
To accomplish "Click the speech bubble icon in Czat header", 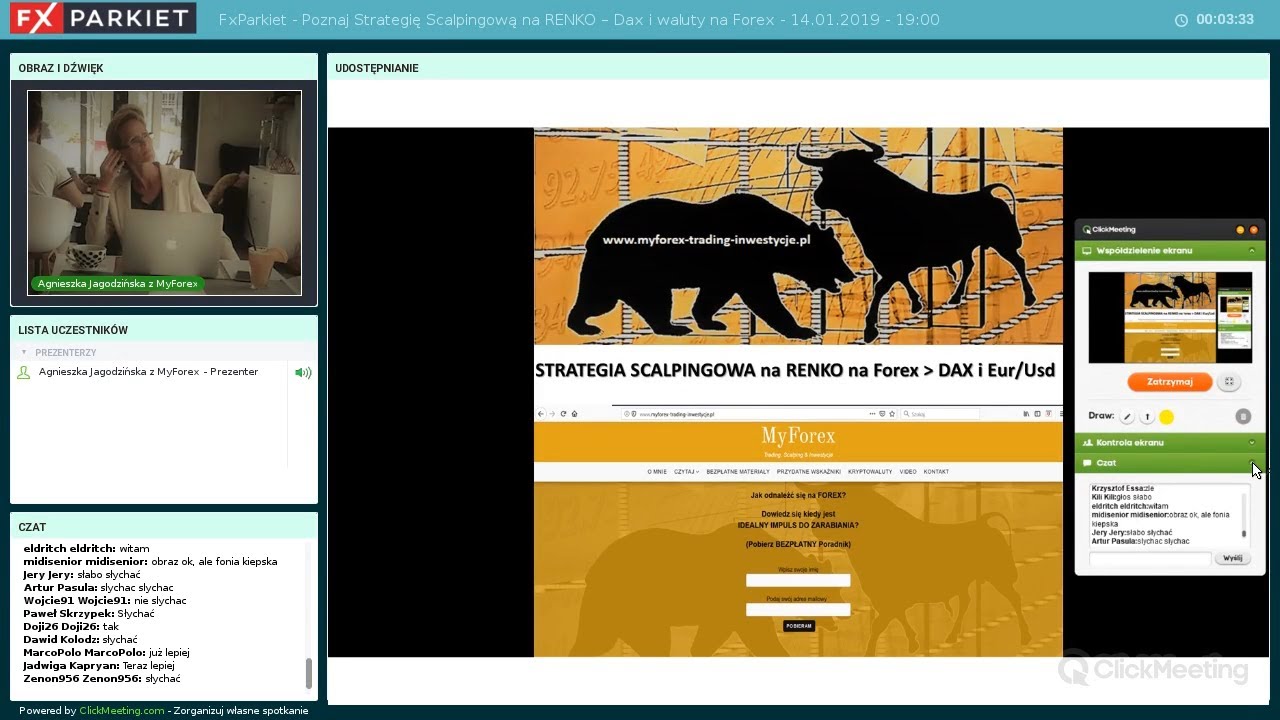I will click(x=1087, y=463).
